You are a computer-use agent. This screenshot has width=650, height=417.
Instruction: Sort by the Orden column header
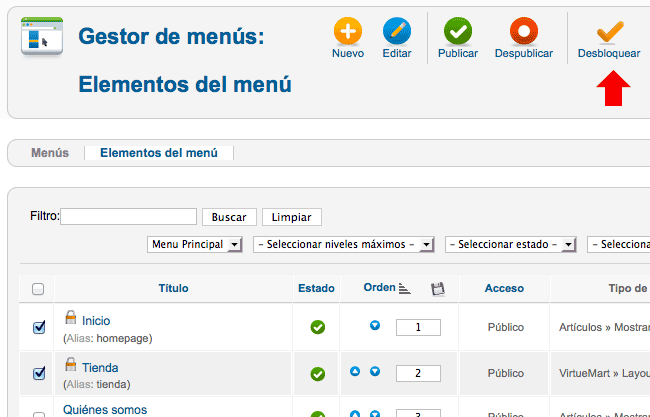coord(379,288)
